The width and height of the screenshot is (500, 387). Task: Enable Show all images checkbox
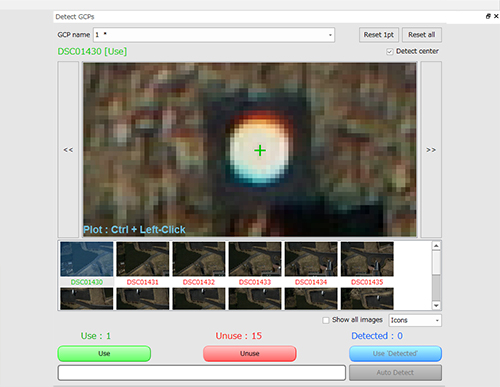point(326,320)
